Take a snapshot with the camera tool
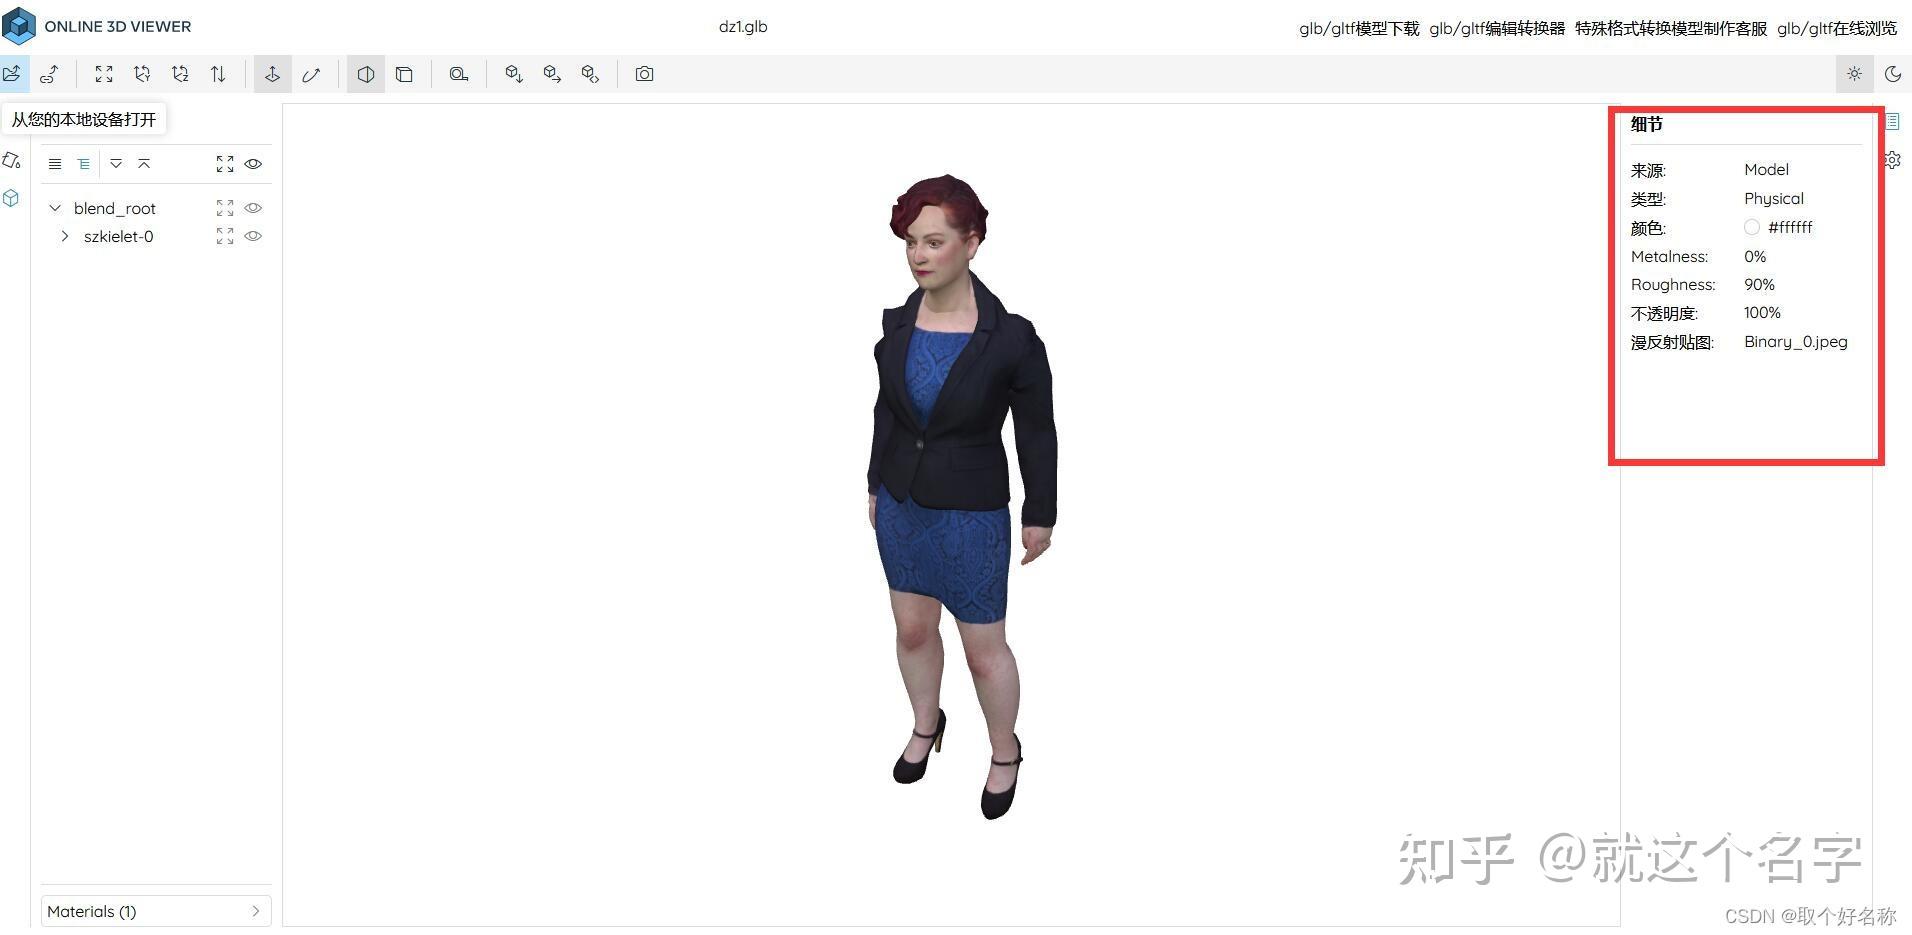Image resolution: width=1912 pixels, height=935 pixels. click(645, 73)
